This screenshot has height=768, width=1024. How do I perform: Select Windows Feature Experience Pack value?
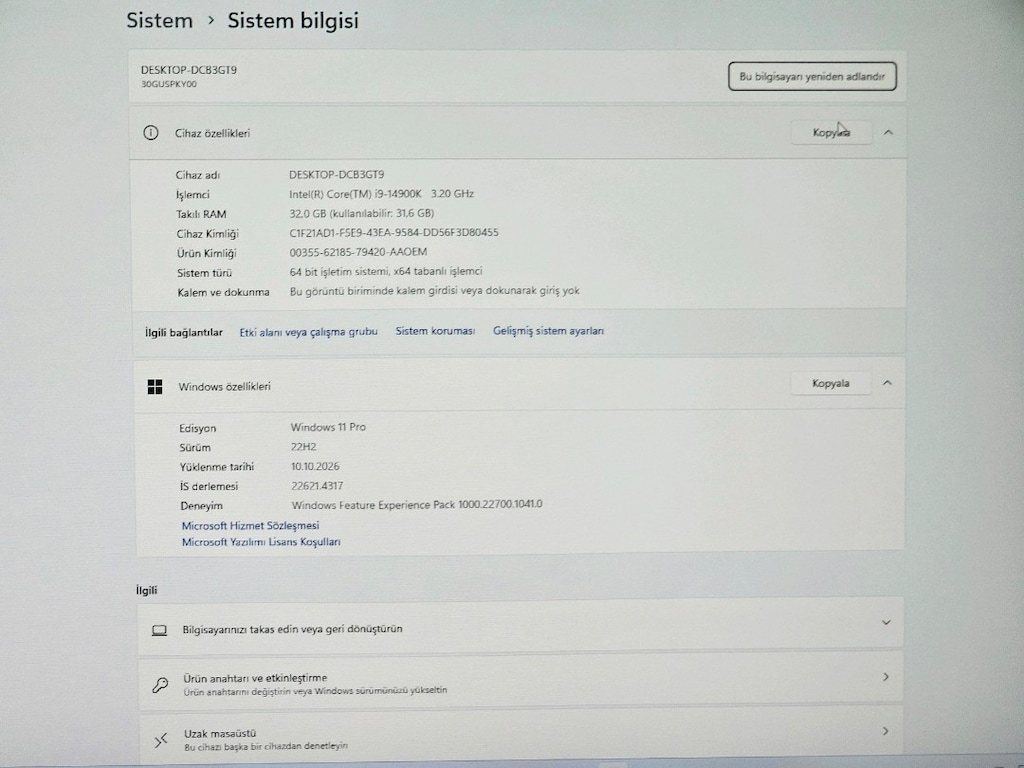[417, 505]
